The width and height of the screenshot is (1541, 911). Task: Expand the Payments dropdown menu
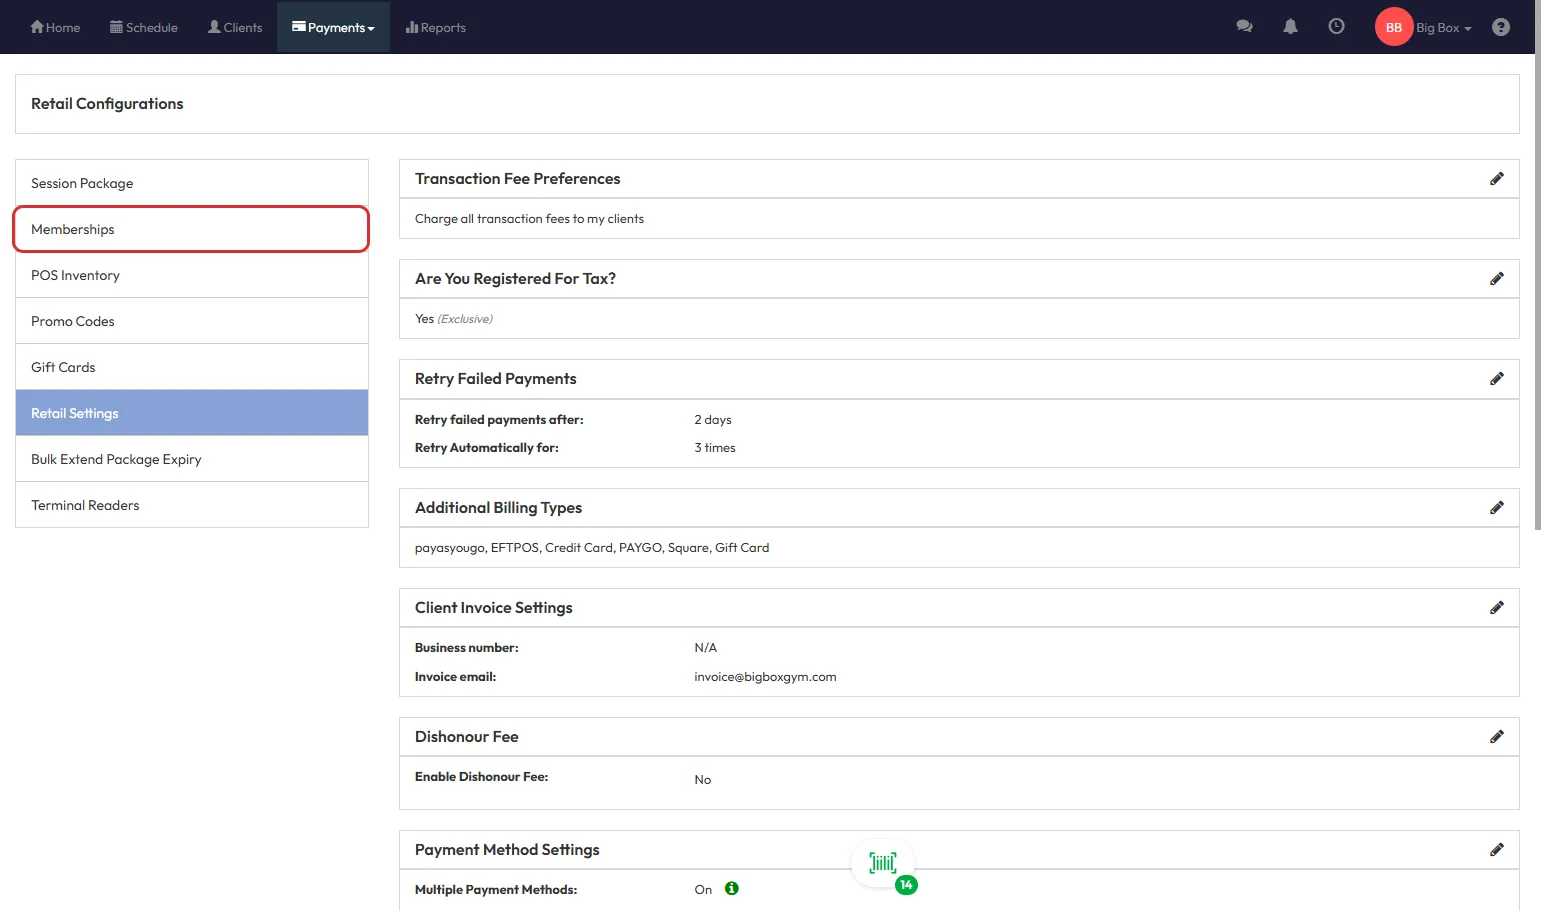coord(333,27)
